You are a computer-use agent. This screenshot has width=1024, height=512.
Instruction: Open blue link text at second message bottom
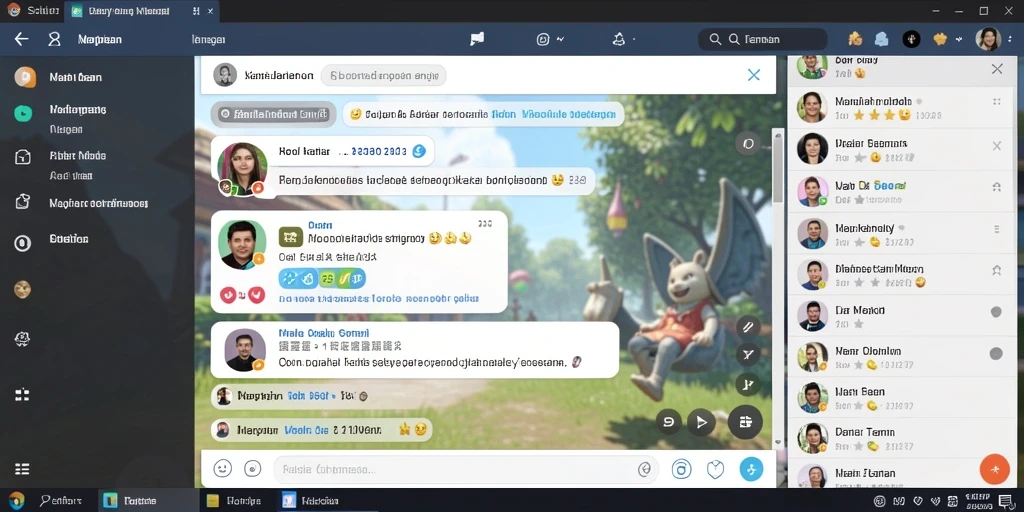pos(379,298)
